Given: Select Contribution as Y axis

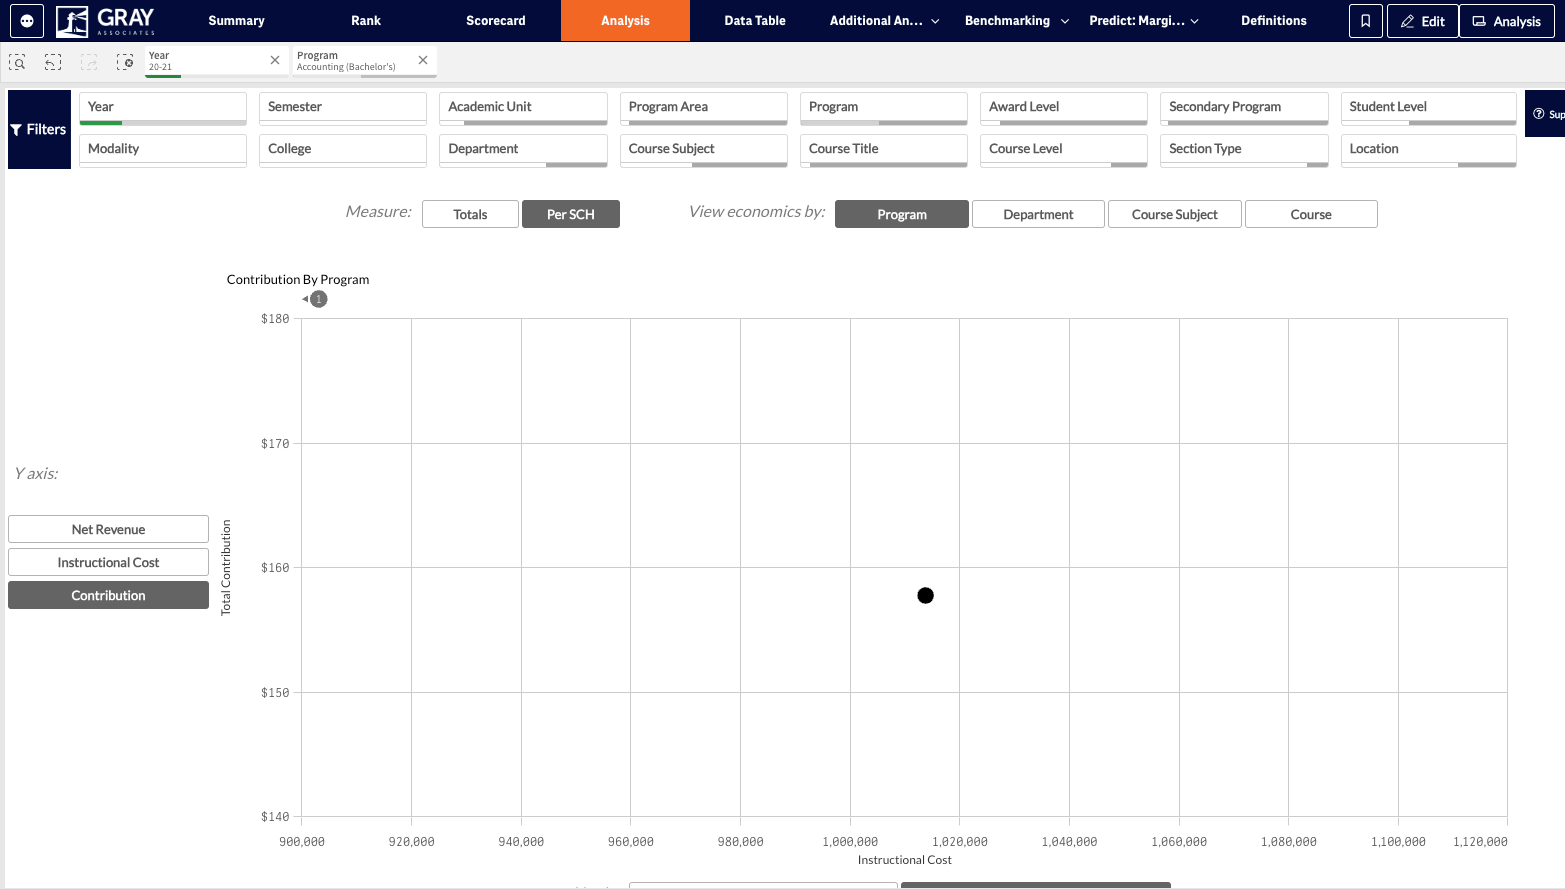Looking at the screenshot, I should pos(108,595).
